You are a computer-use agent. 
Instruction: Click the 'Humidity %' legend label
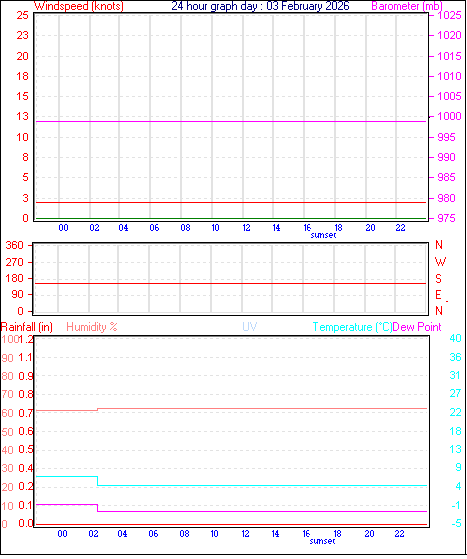point(92,327)
